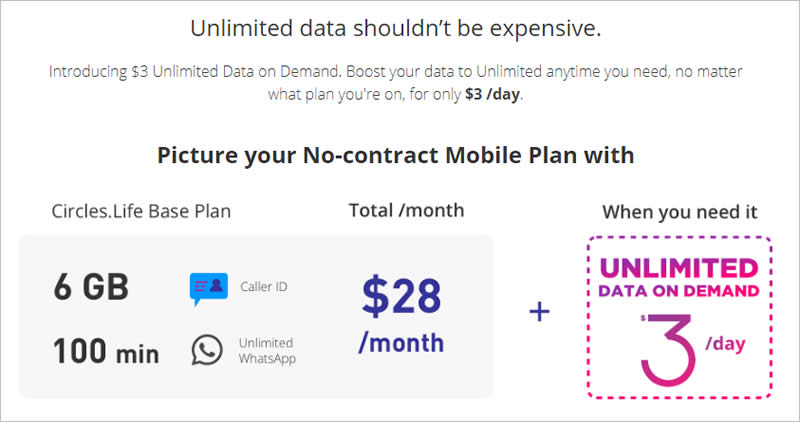800x422 pixels.
Task: Open the Unlimited Data on Demand box
Action: pos(680,317)
